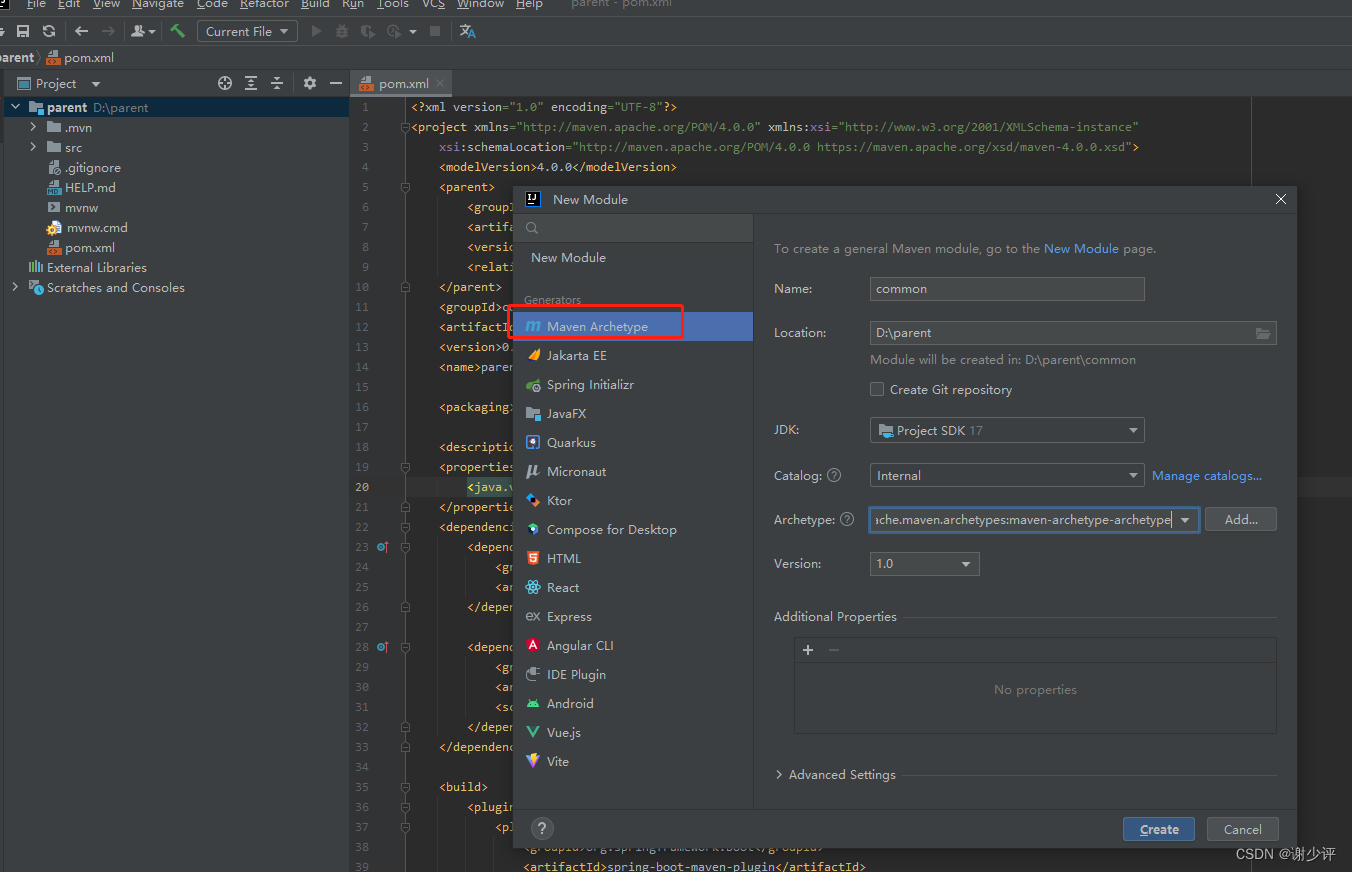
Task: Click Expand All icon in Project panel
Action: [x=251, y=83]
